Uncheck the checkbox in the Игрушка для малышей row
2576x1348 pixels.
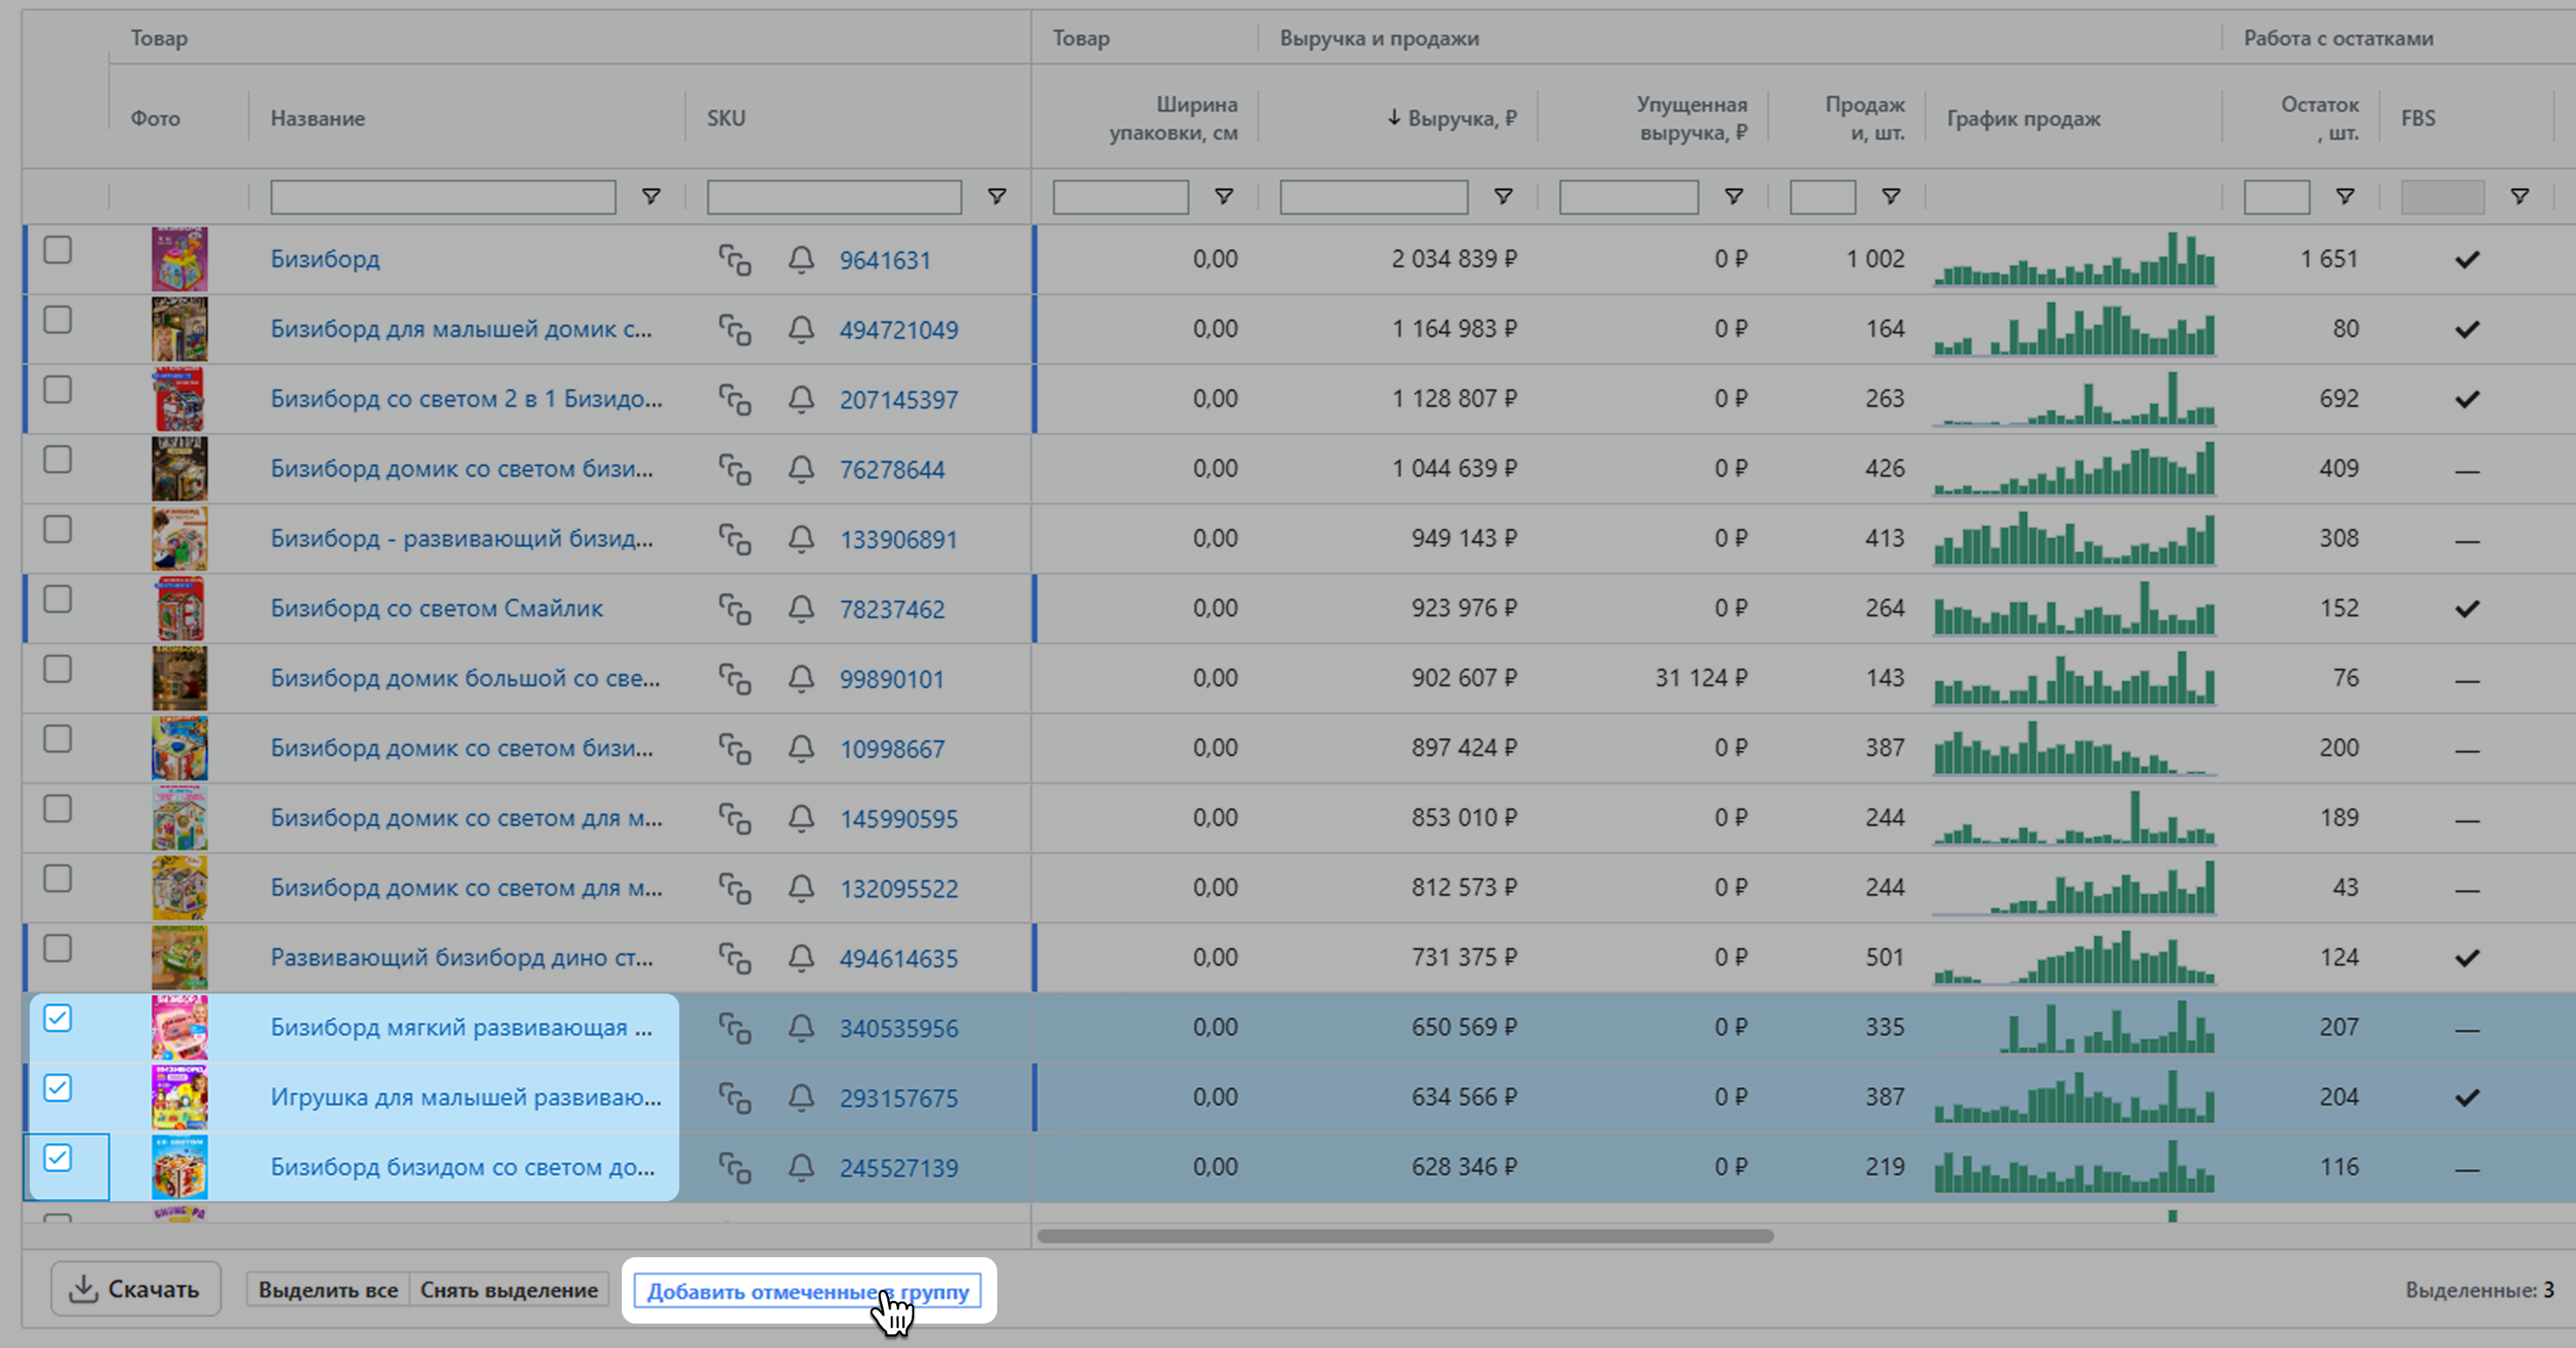58,1088
